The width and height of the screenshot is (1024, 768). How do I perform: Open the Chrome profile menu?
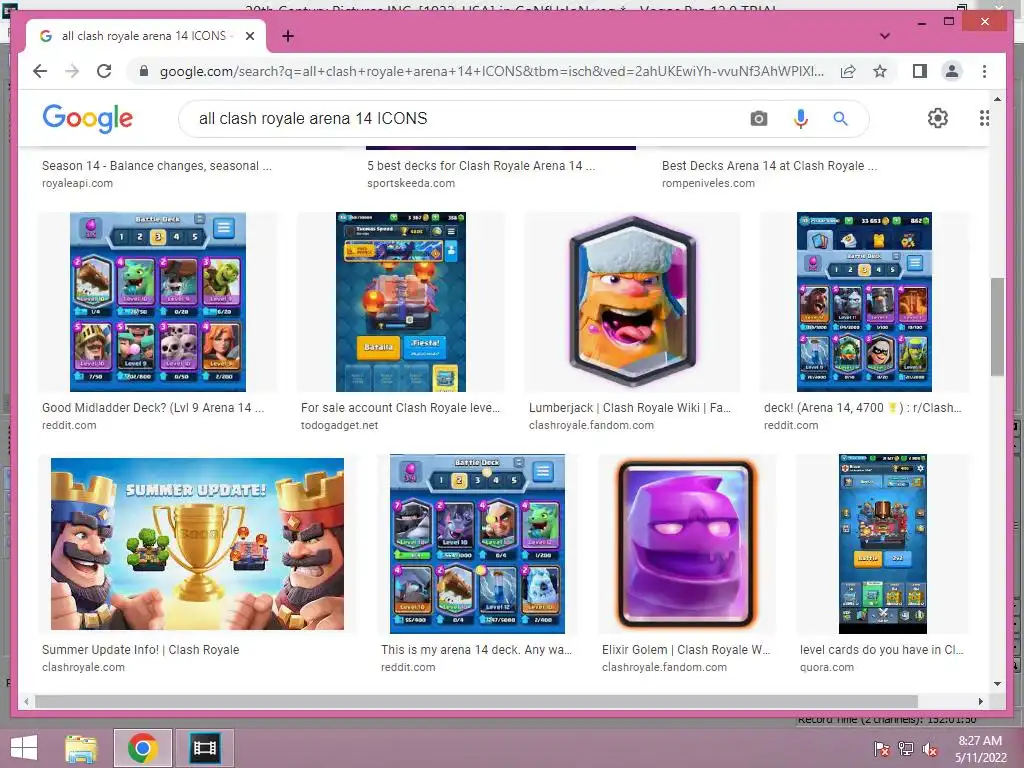coord(952,71)
